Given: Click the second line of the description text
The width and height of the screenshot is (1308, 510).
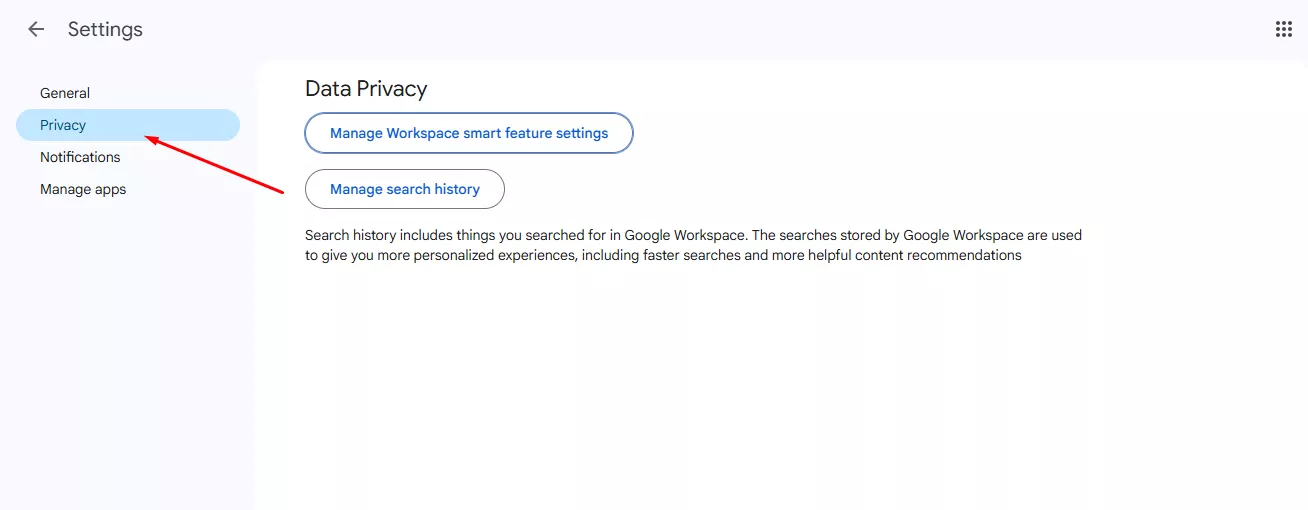Looking at the screenshot, I should point(663,255).
